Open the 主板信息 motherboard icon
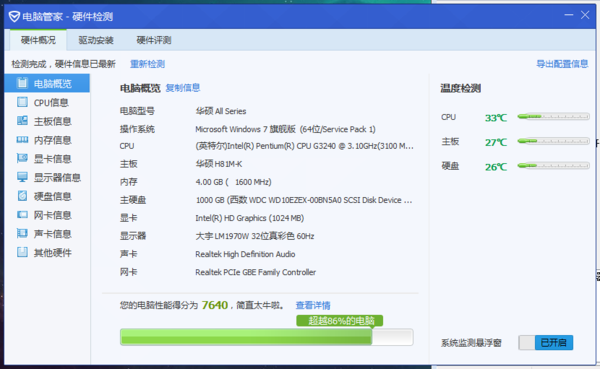The width and height of the screenshot is (600, 369). coord(23,121)
